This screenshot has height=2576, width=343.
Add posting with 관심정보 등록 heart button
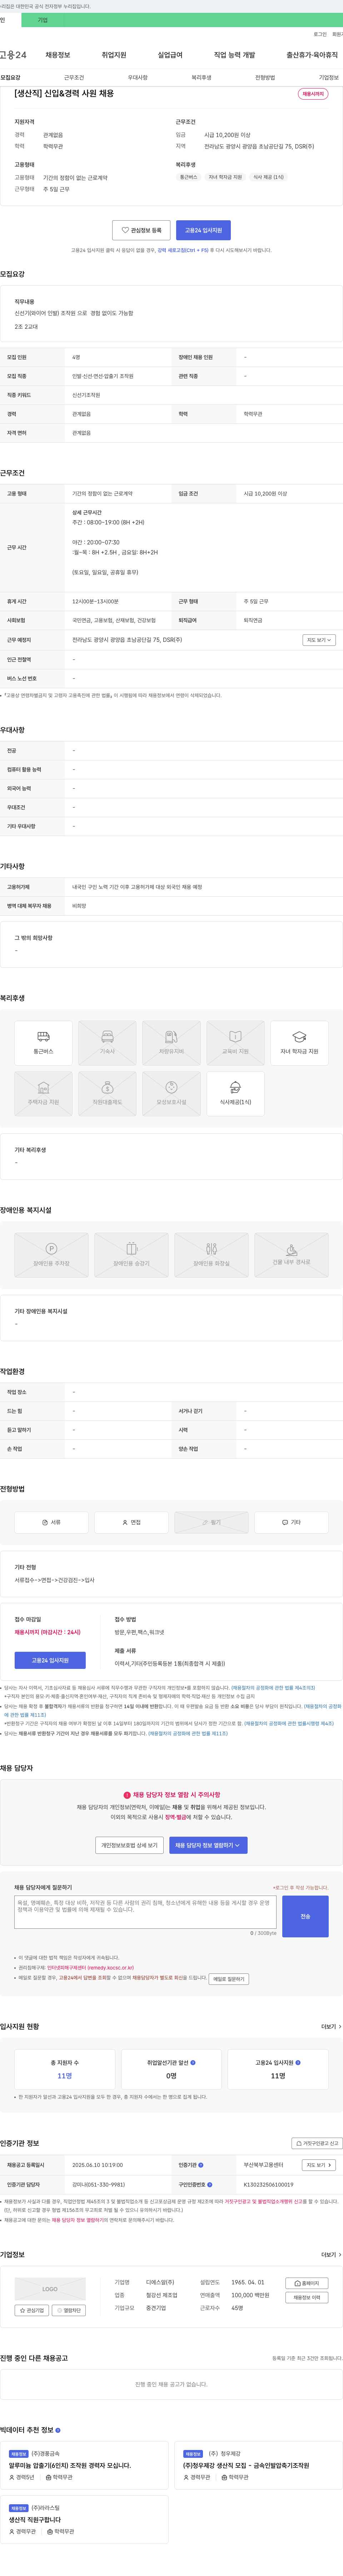(x=141, y=230)
